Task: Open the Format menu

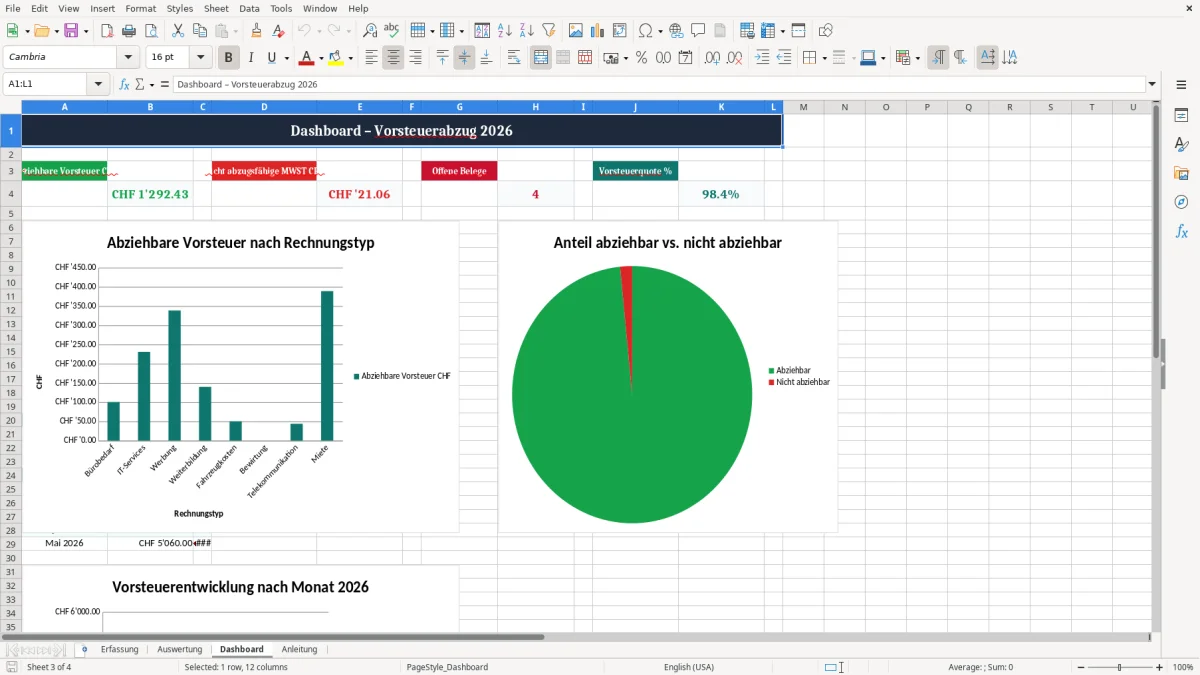Action: coord(140,8)
